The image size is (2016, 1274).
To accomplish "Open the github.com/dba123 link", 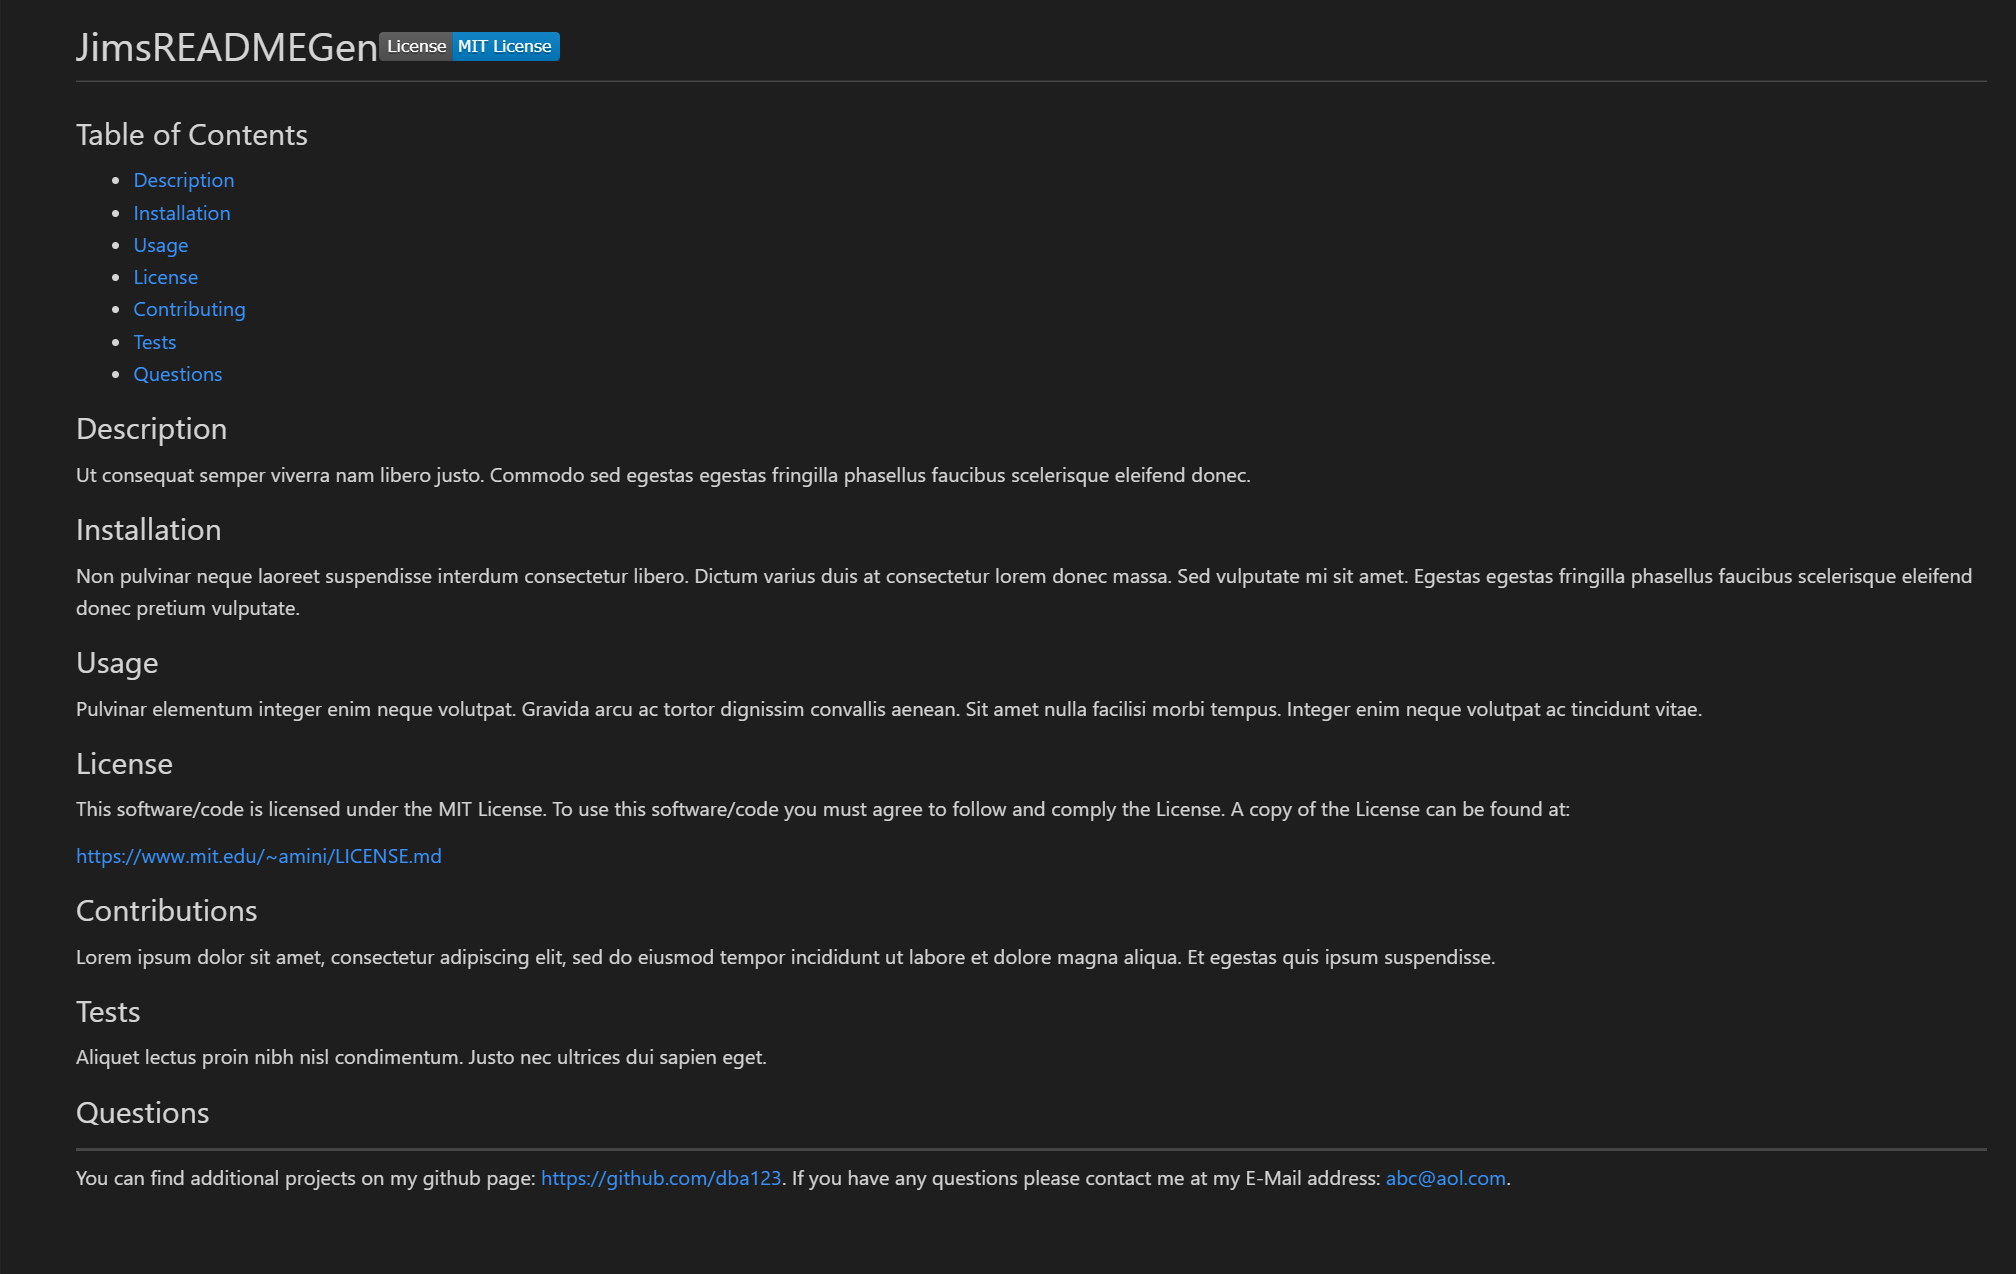I will coord(661,1178).
